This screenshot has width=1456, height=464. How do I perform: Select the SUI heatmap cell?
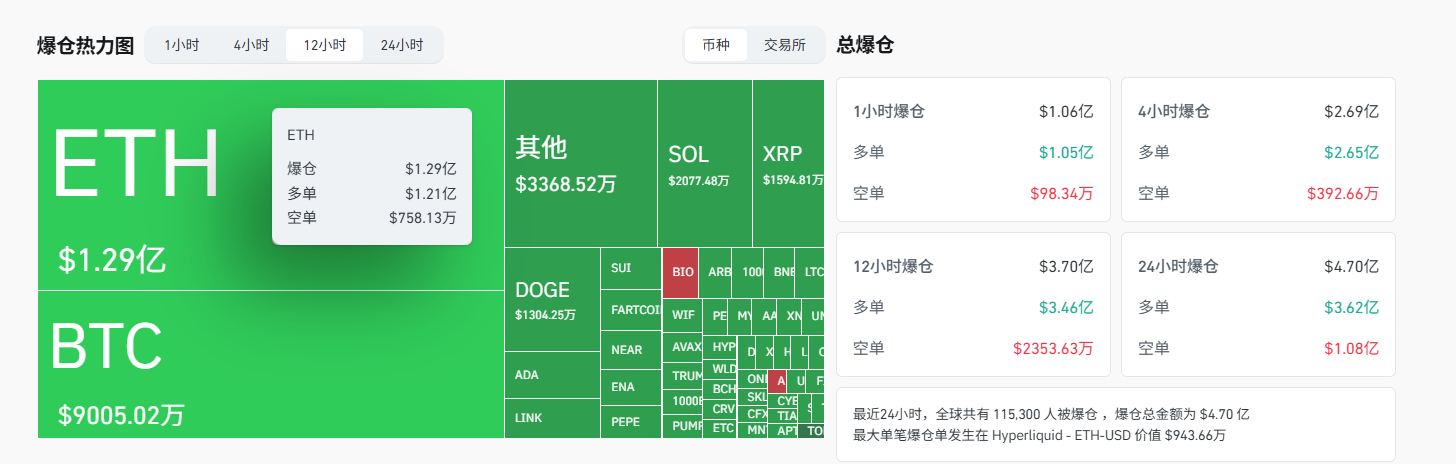[631, 269]
